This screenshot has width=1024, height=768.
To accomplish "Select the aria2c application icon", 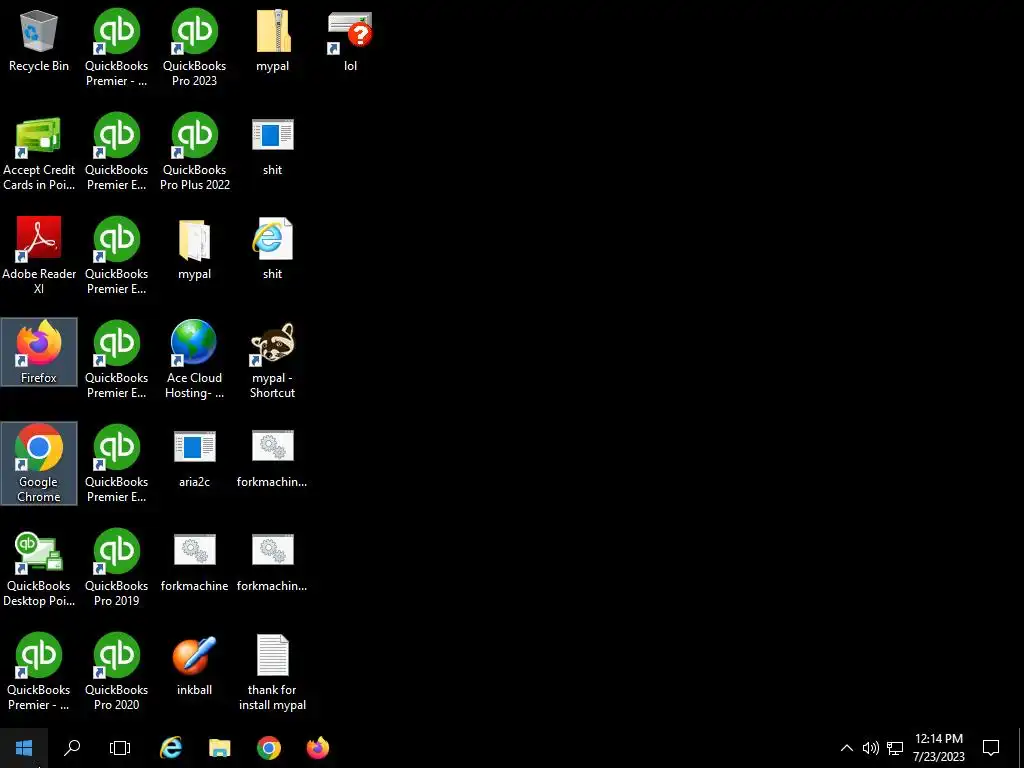I will 195,457.
